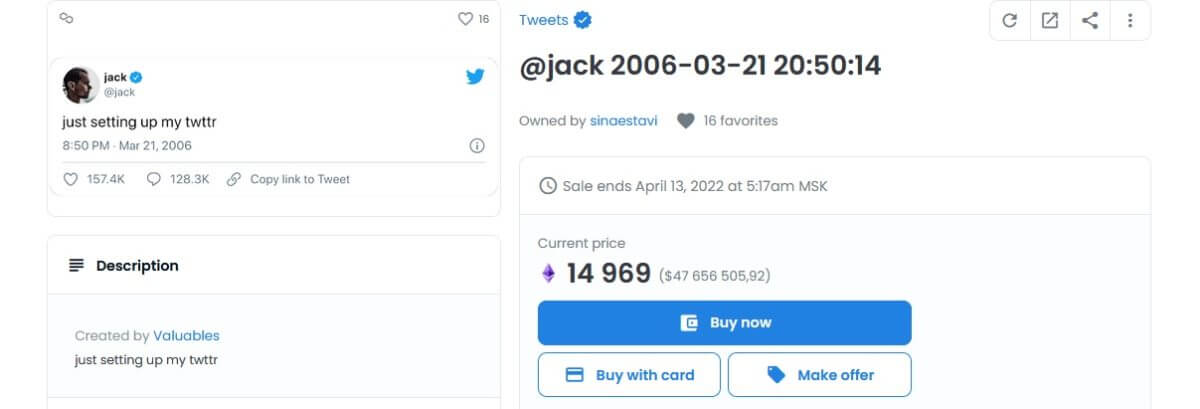The height and width of the screenshot is (409, 1200).
Task: Open the three-dot more options menu
Action: point(1130,20)
